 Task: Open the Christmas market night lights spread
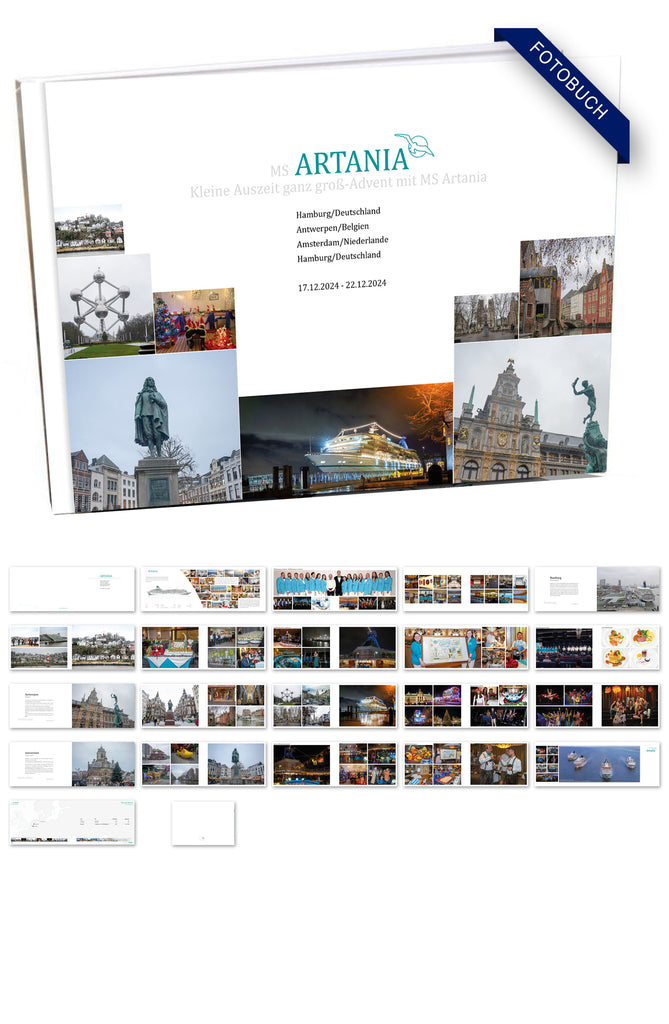pyautogui.click(x=466, y=706)
